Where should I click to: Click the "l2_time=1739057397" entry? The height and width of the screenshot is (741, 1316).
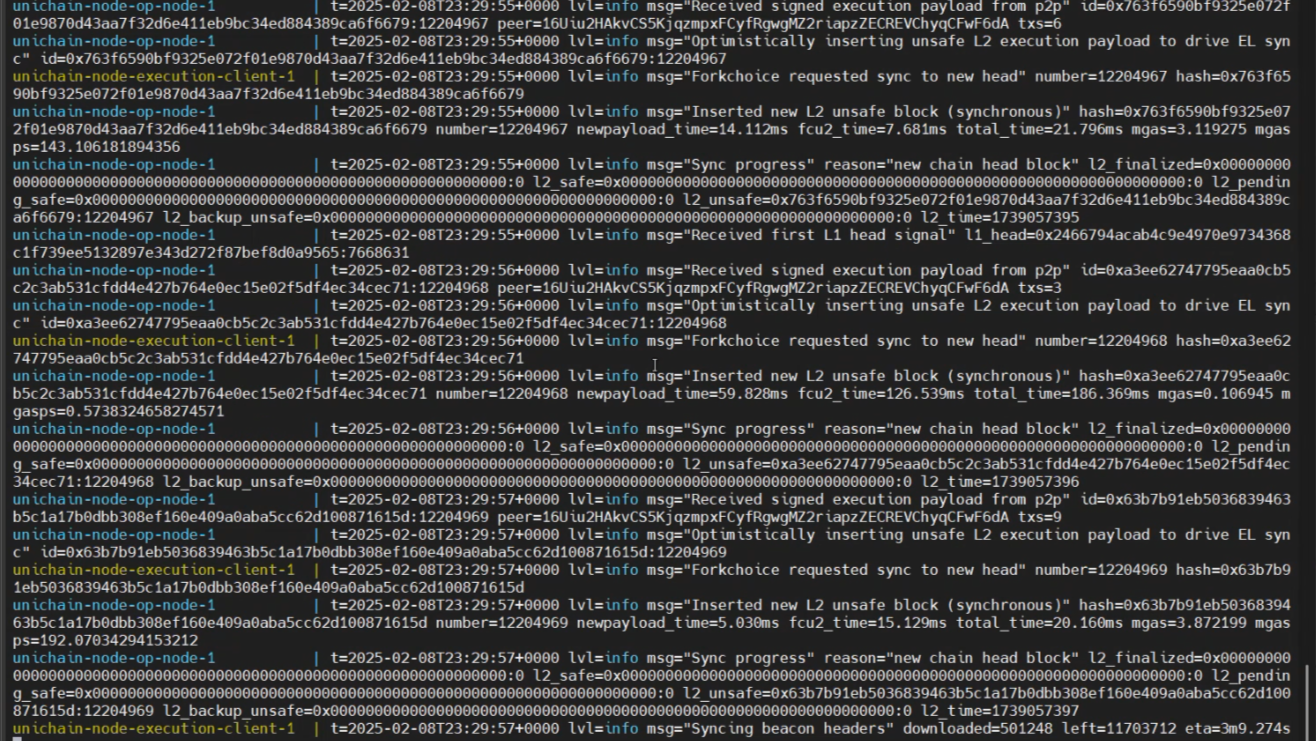click(1000, 711)
